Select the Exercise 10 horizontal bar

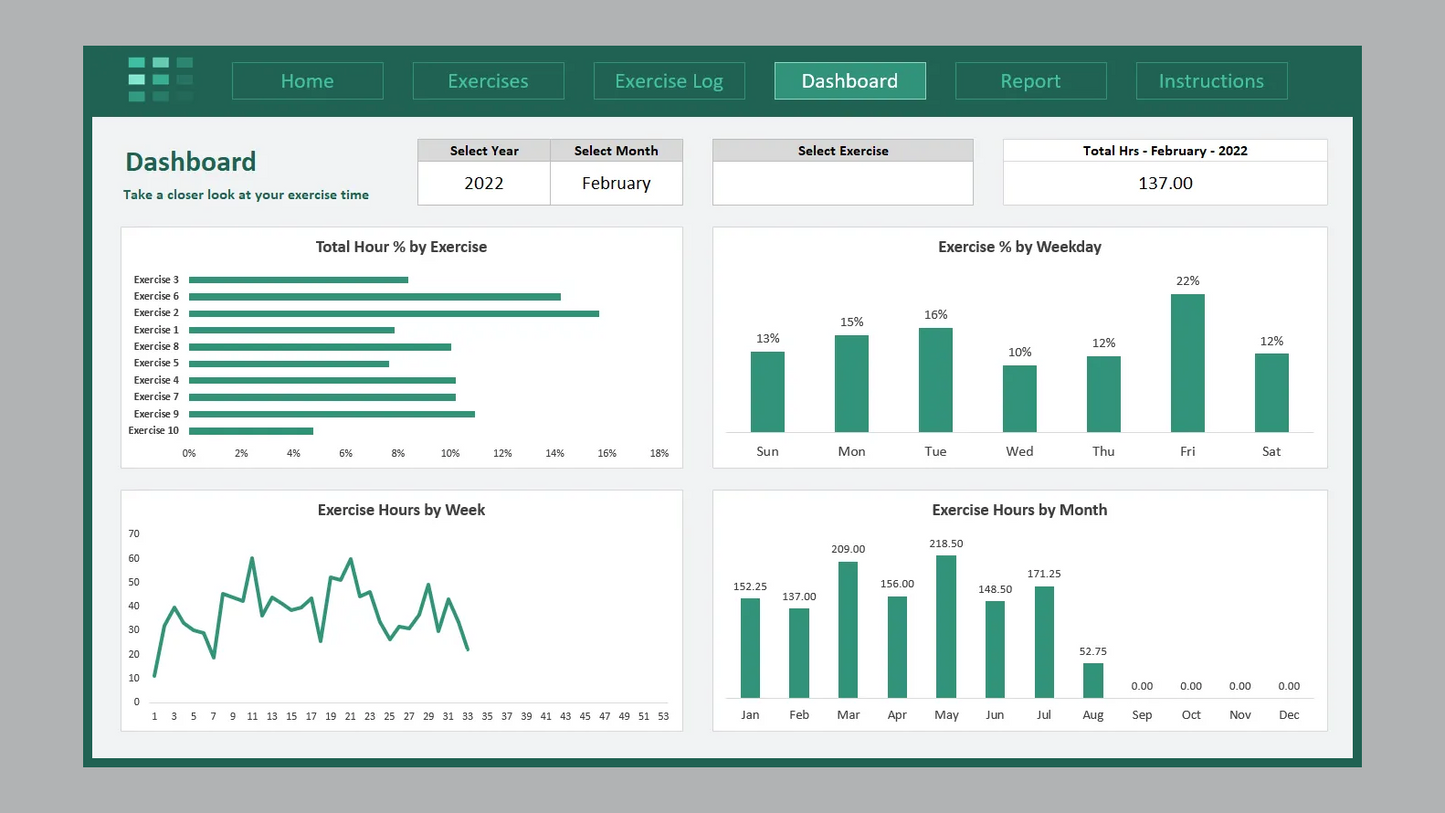coord(250,431)
